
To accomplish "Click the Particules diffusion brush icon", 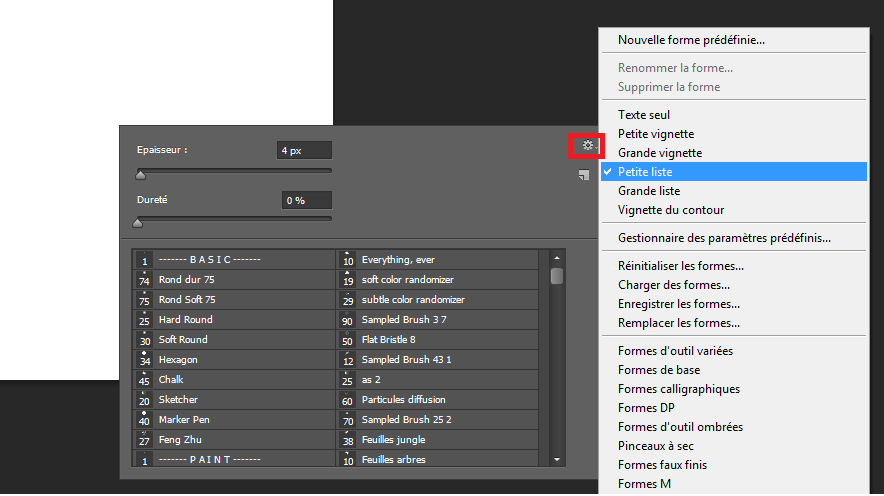I will 348,400.
